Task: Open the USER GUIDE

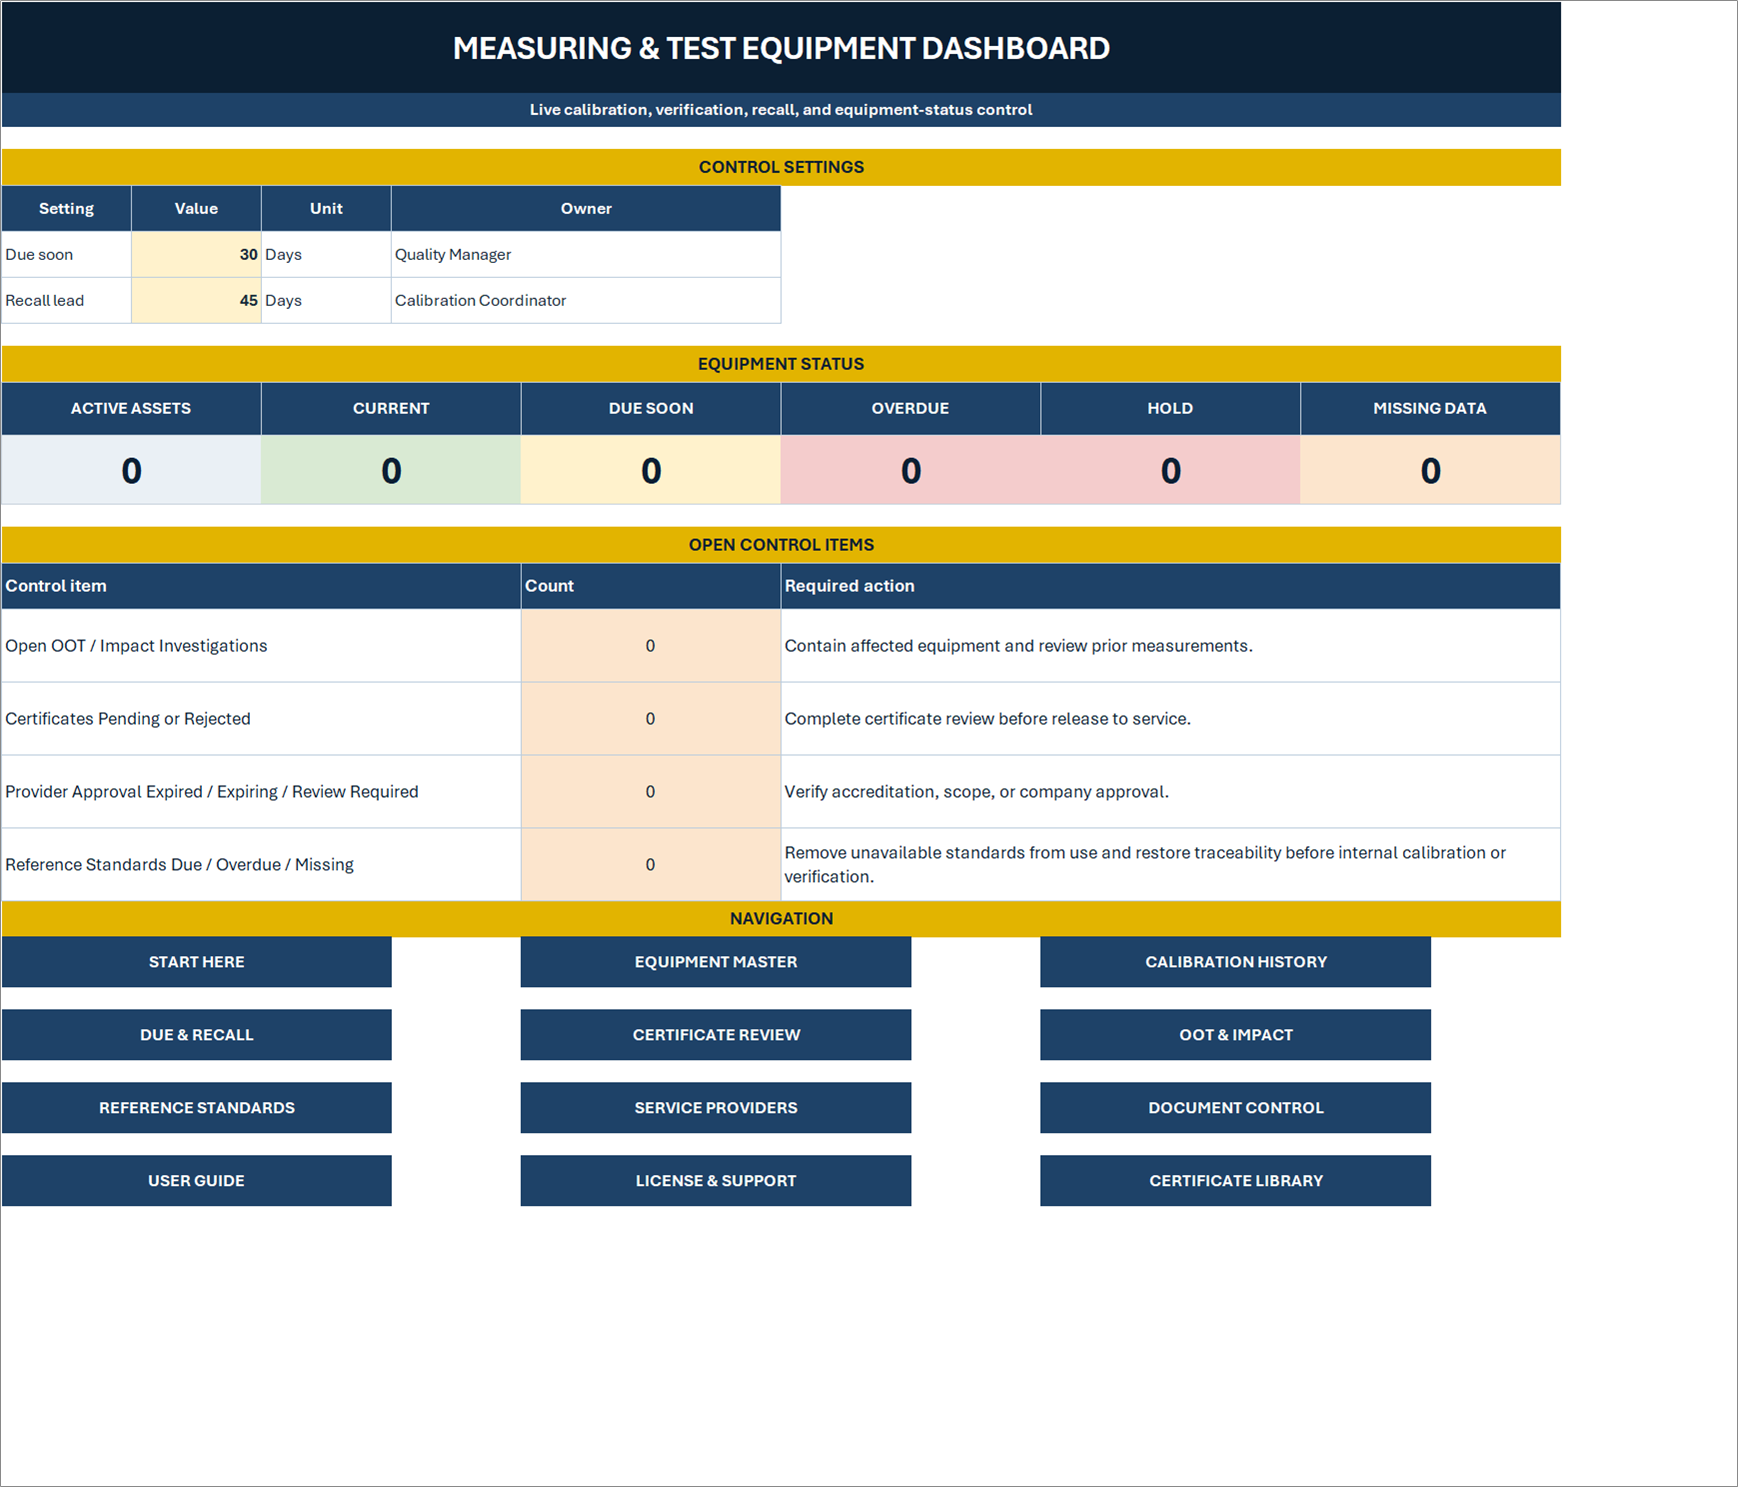Action: click(x=196, y=1181)
